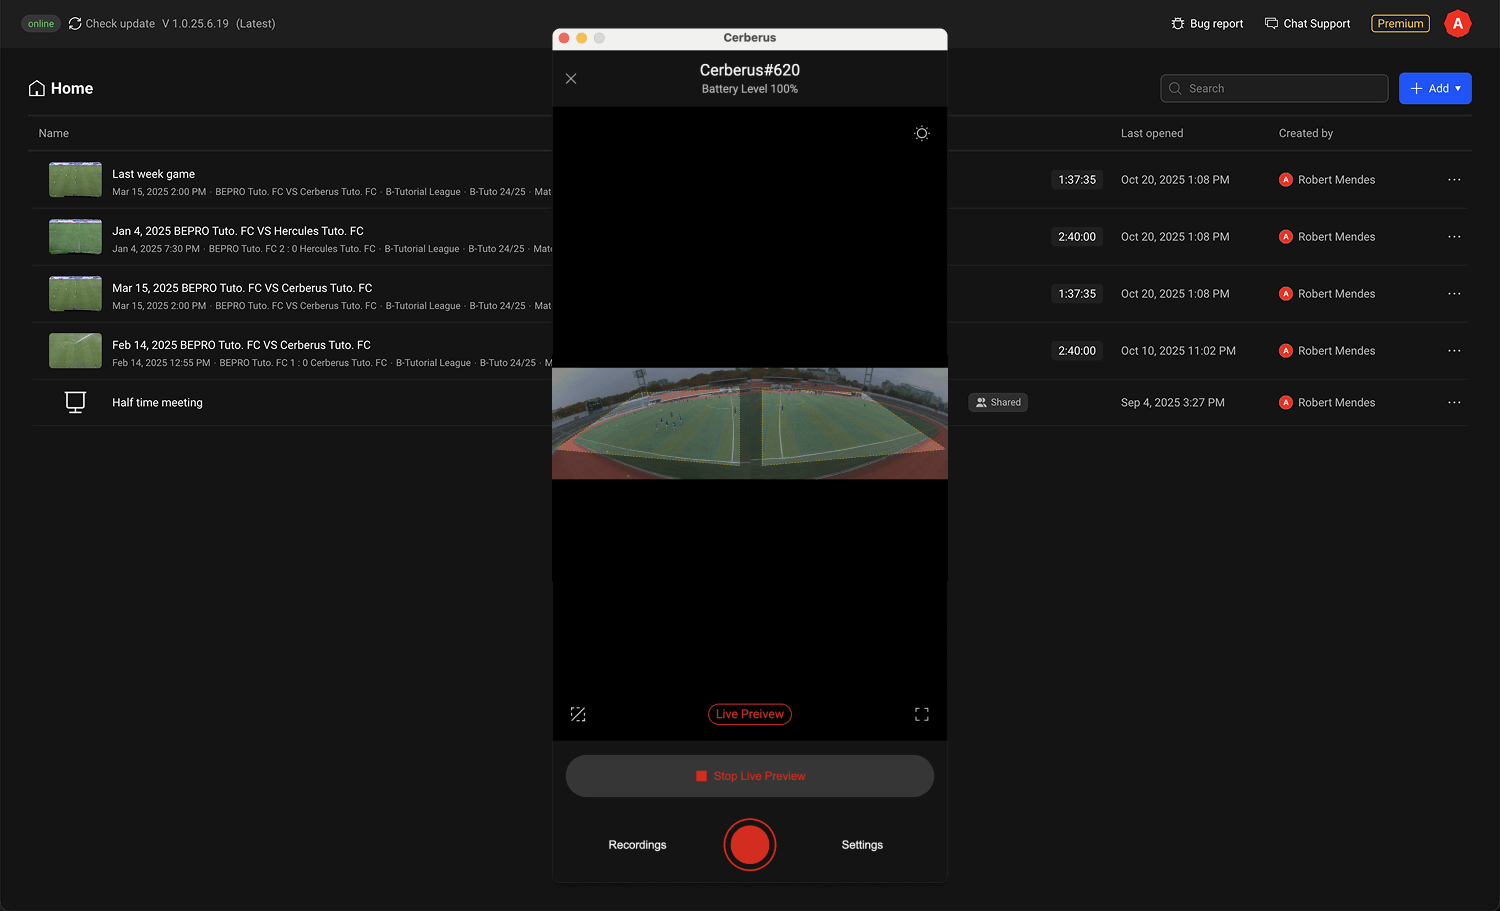Sort by the Last opened column header

click(x=1152, y=133)
